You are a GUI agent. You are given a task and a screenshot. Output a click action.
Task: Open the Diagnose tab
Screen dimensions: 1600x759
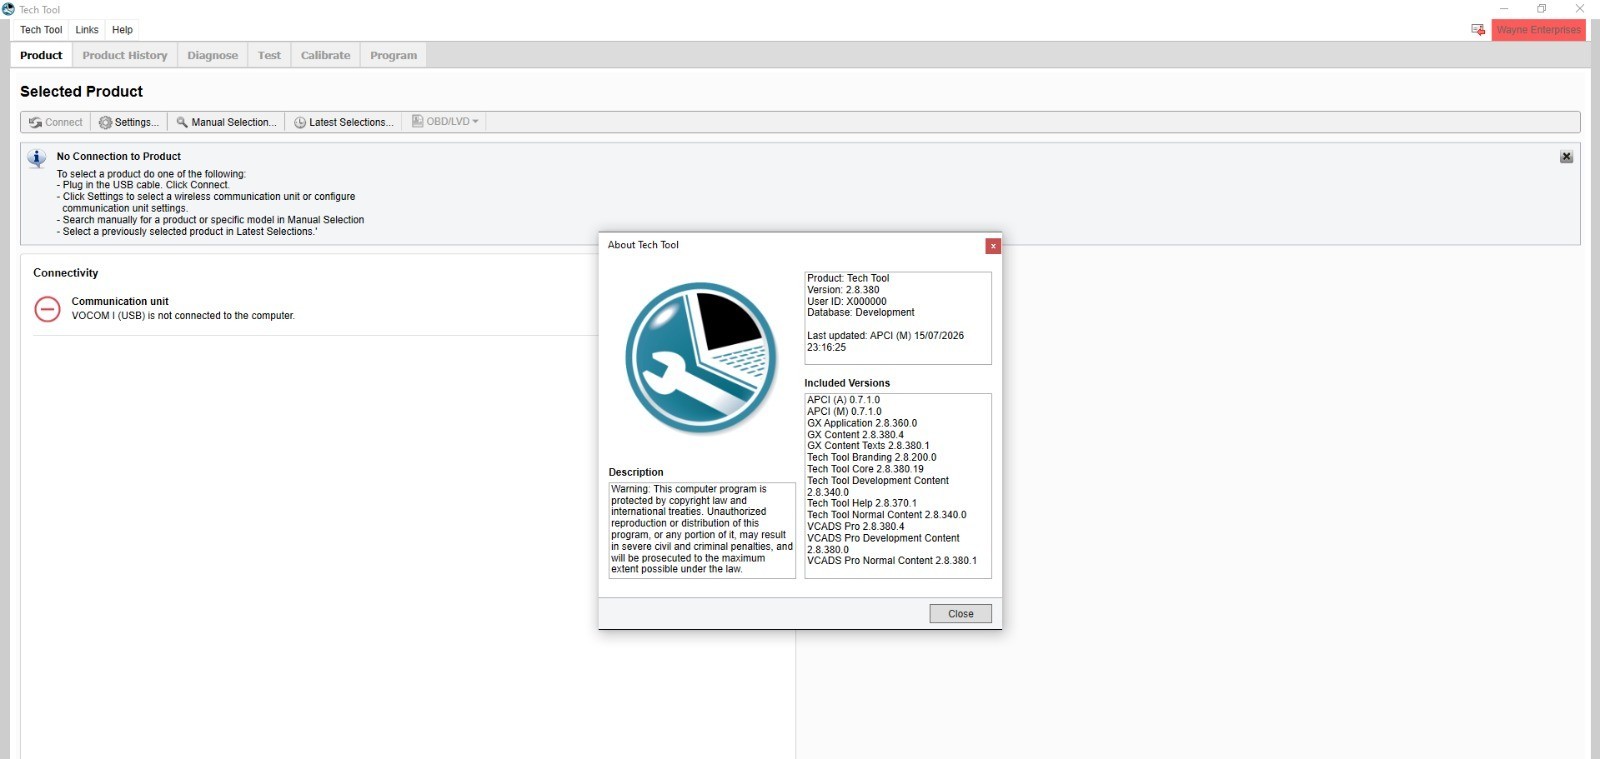[x=213, y=55]
